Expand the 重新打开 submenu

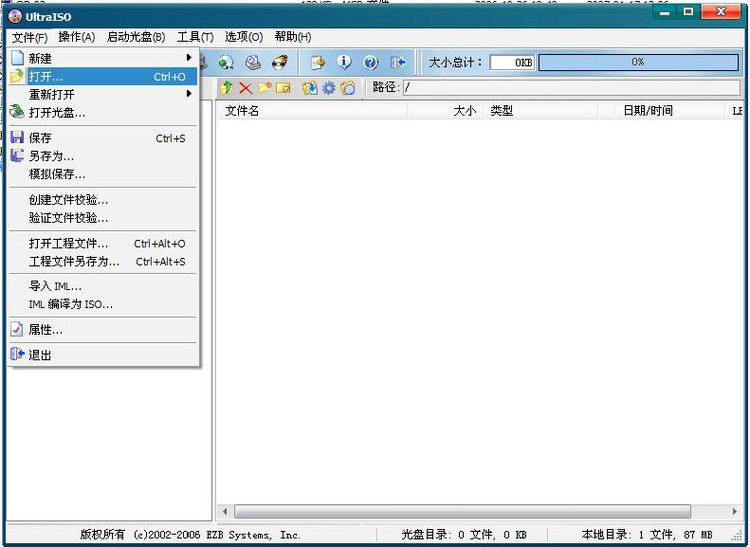point(102,94)
